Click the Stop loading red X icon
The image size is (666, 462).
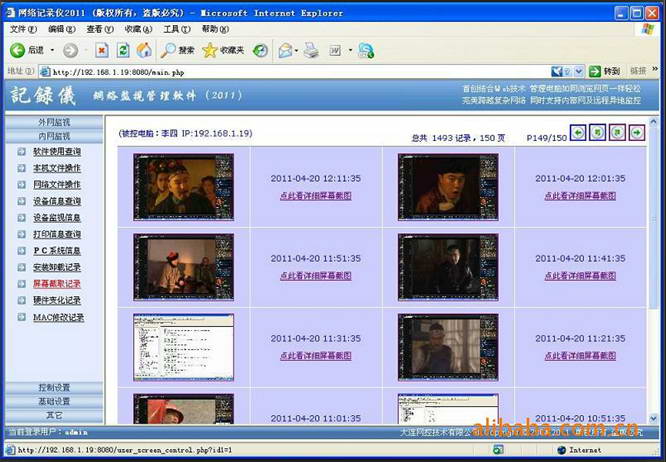pyautogui.click(x=101, y=50)
